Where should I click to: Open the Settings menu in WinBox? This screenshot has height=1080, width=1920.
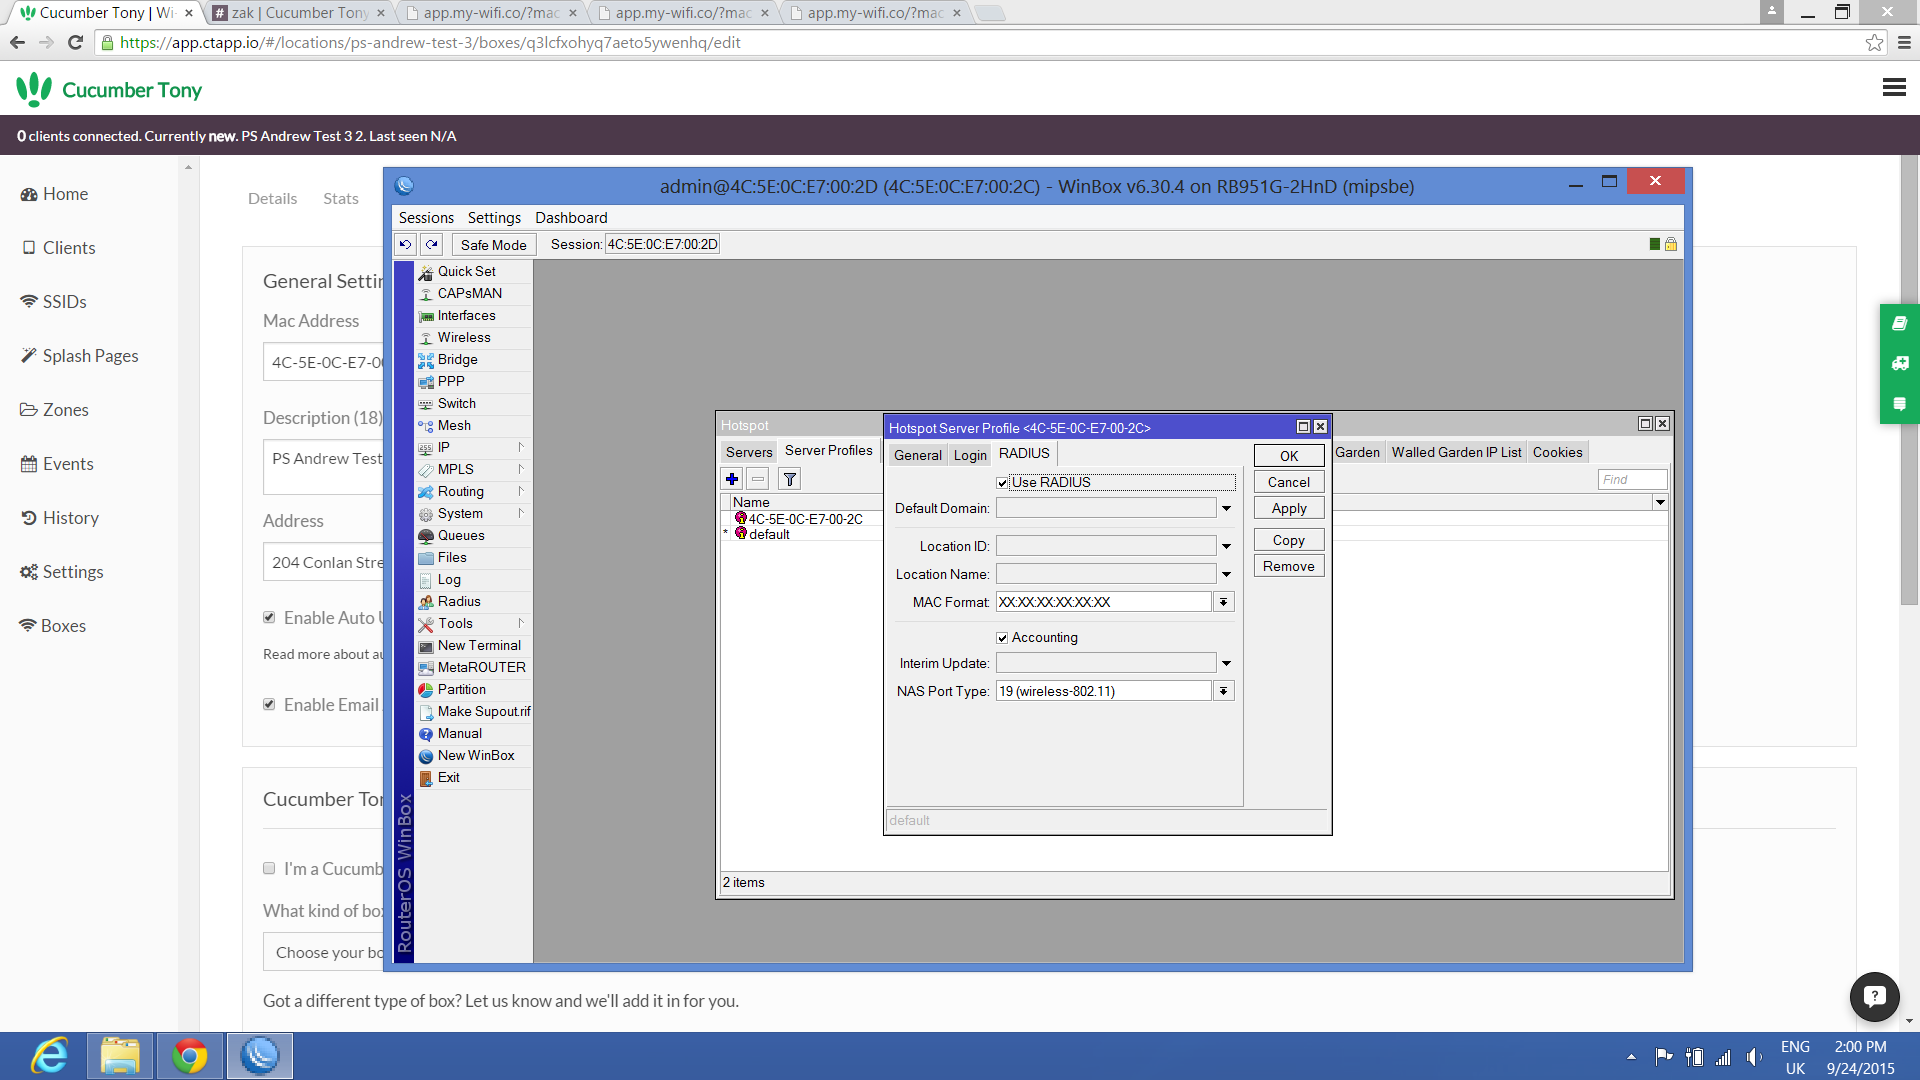494,217
